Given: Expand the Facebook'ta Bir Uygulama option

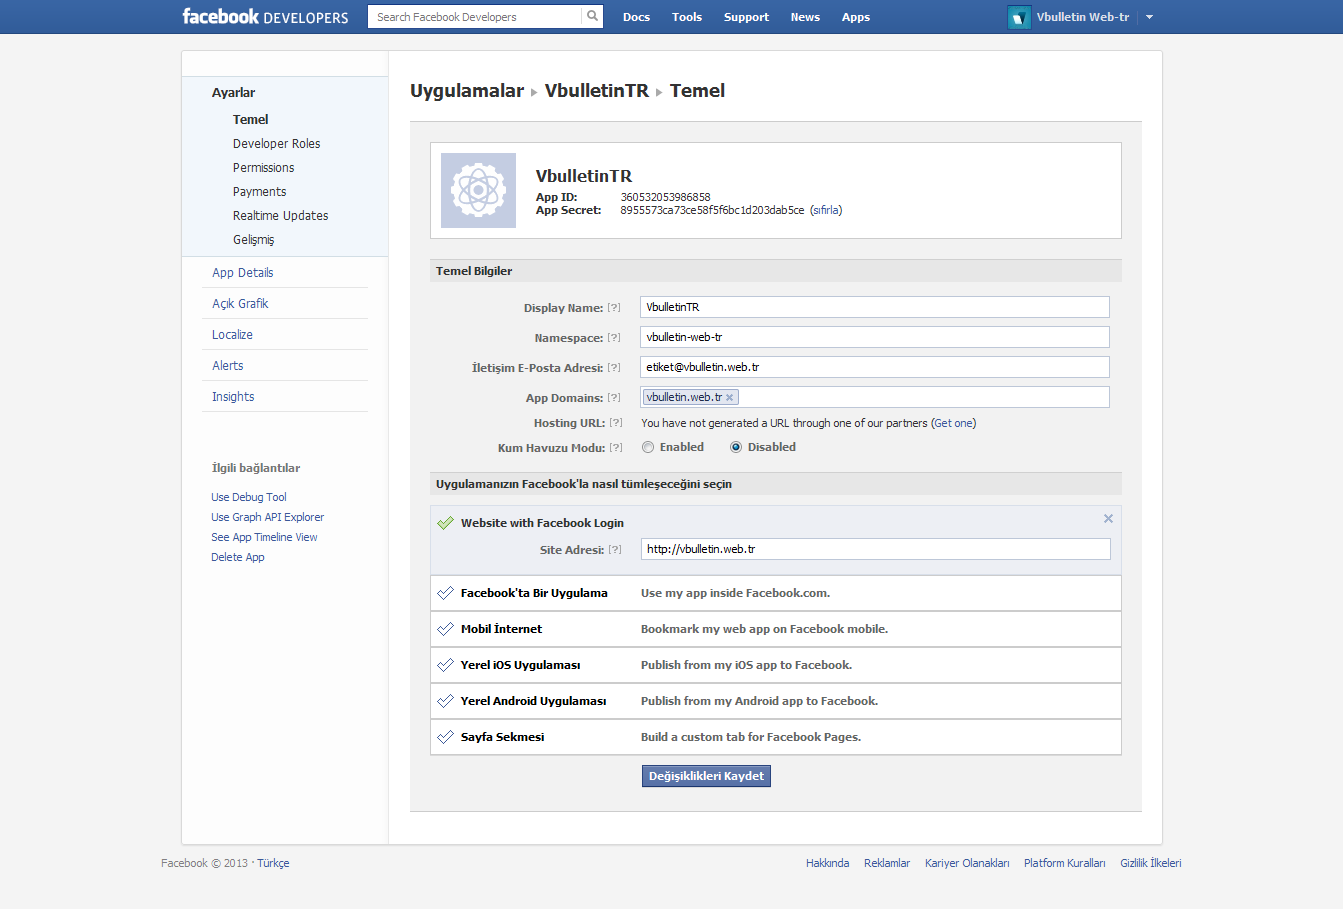Looking at the screenshot, I should [534, 593].
